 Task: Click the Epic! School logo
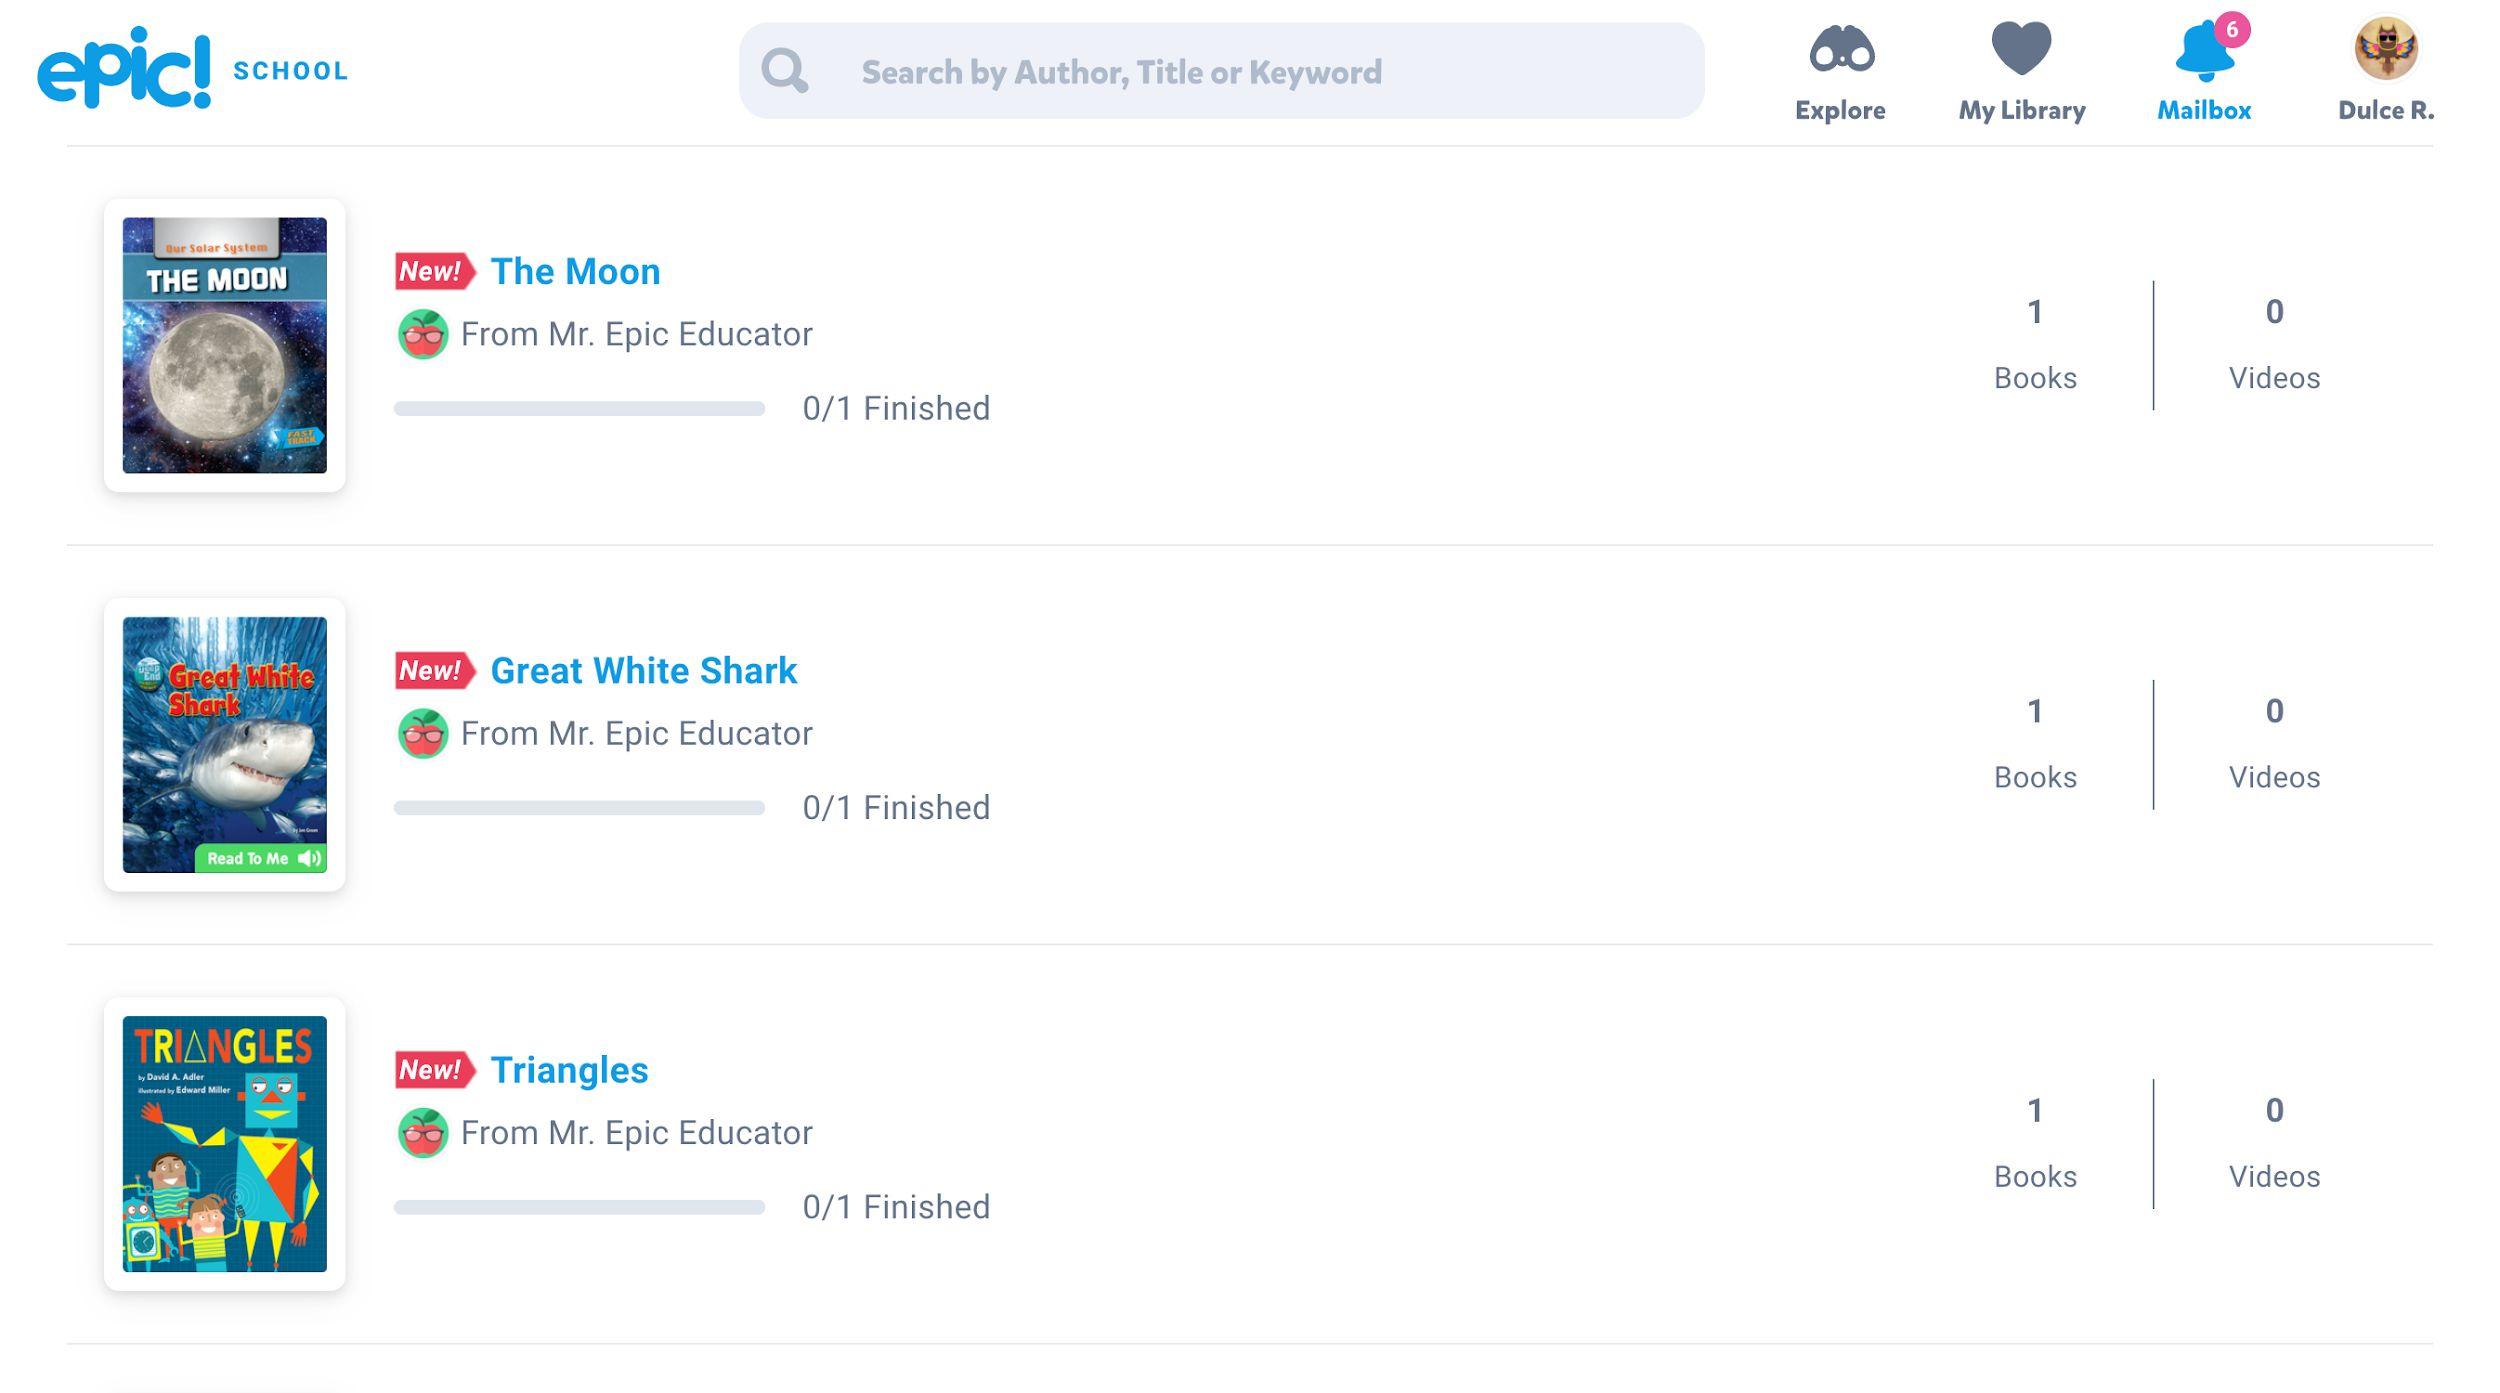click(x=190, y=68)
